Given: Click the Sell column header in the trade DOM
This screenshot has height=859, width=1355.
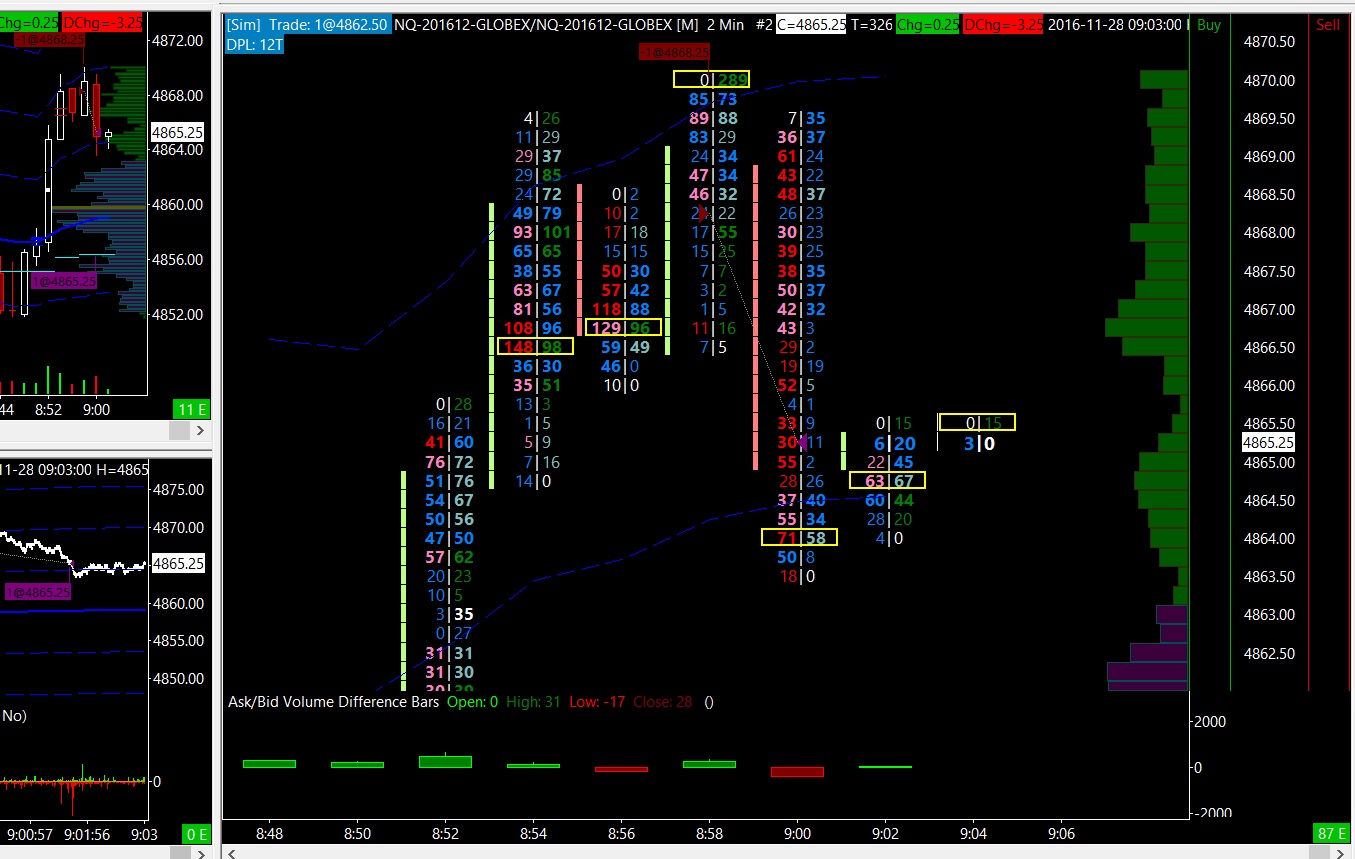Looking at the screenshot, I should tap(1328, 25).
